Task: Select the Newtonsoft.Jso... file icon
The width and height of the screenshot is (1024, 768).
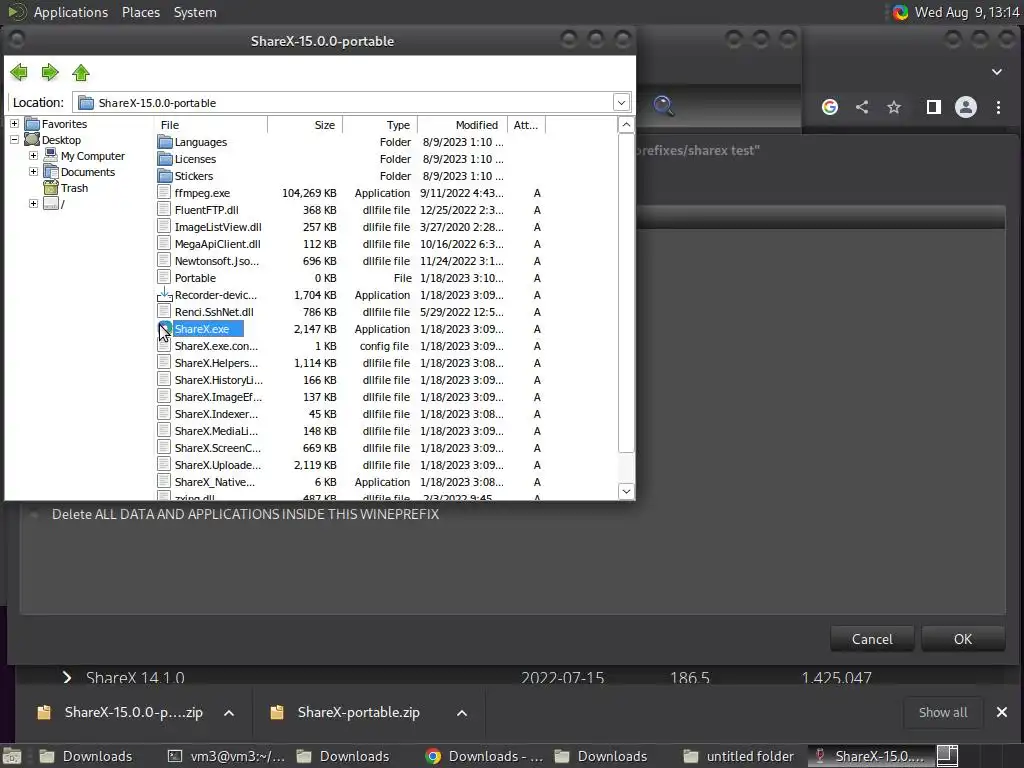Action: coord(165,261)
